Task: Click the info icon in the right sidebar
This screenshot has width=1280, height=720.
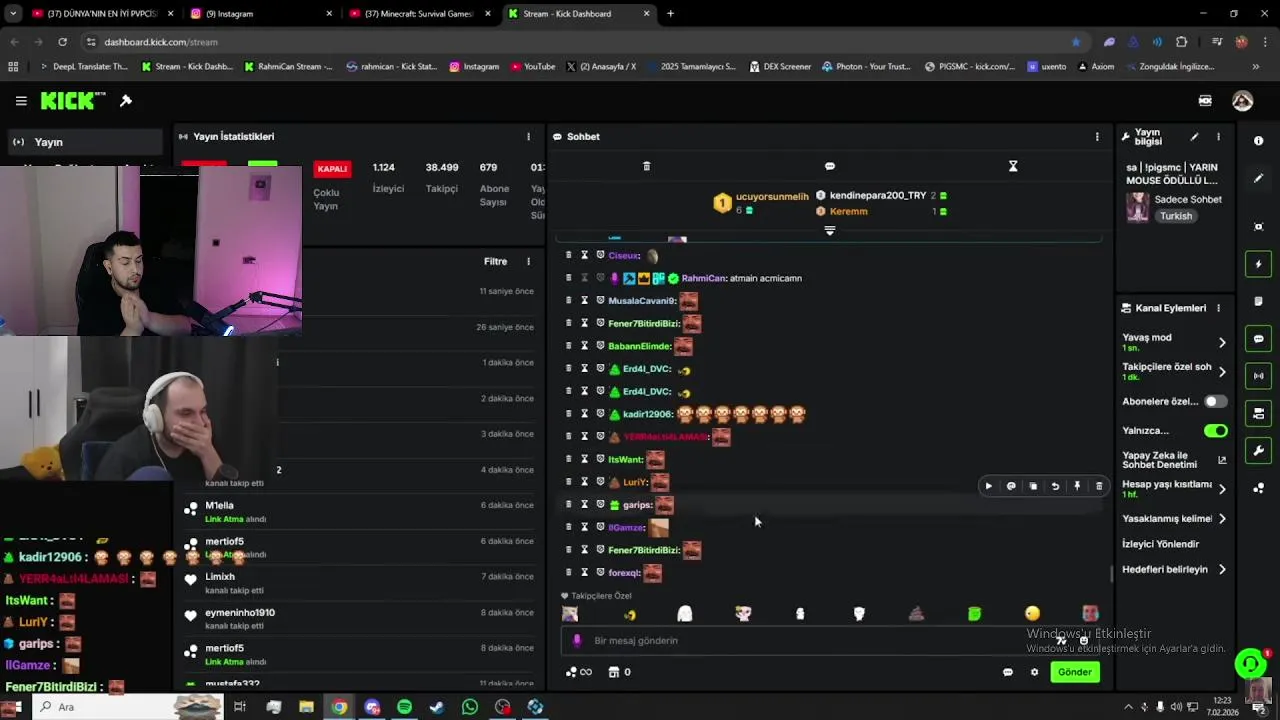Action: (x=1258, y=141)
